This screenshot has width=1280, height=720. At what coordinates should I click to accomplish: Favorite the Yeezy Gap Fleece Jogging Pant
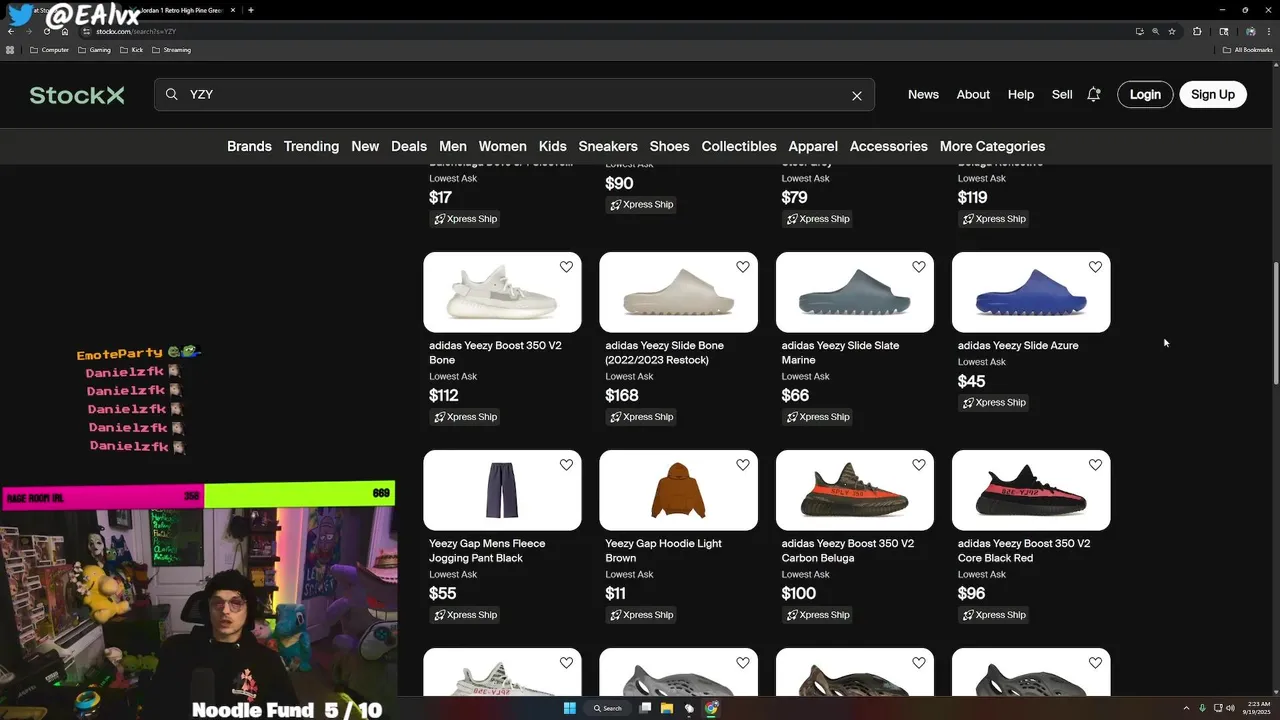point(566,465)
